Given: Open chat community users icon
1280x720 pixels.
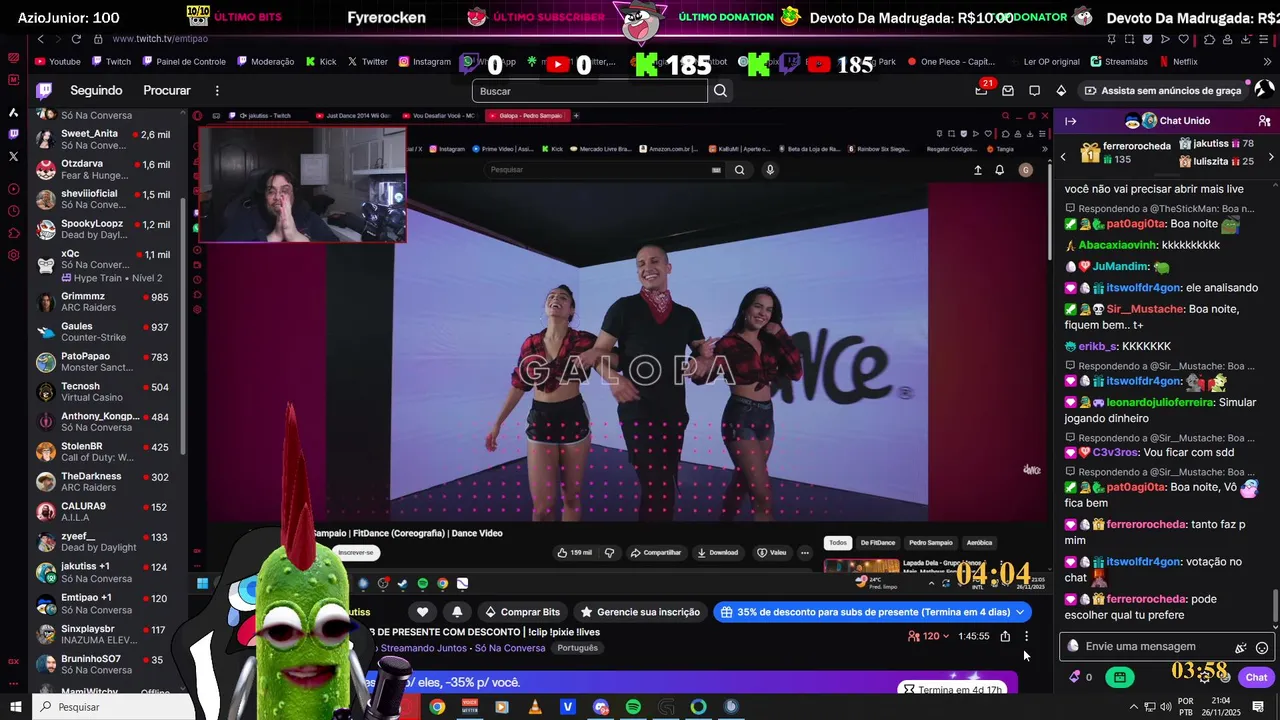Looking at the screenshot, I should (1264, 121).
